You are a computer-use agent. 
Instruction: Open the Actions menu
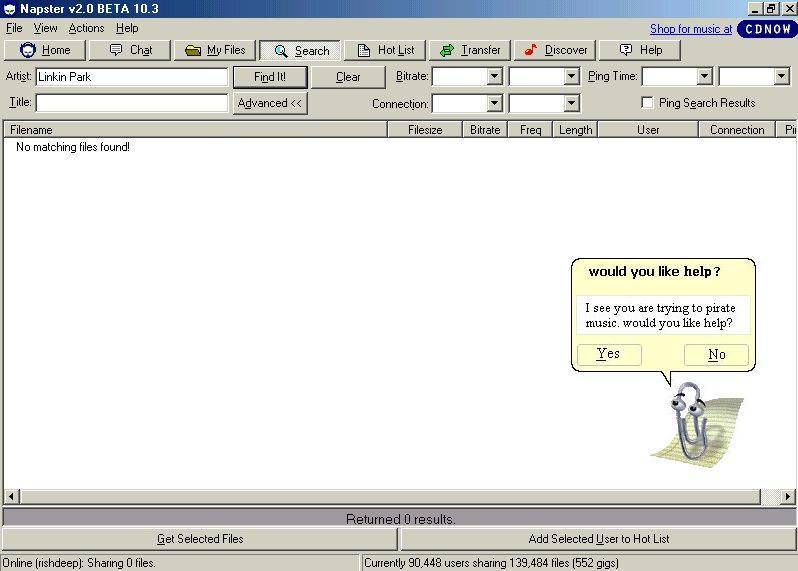pyautogui.click(x=86, y=28)
